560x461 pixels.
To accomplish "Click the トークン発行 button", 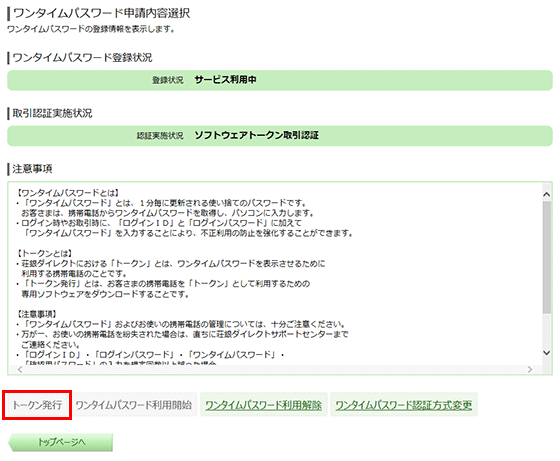I will [37, 405].
